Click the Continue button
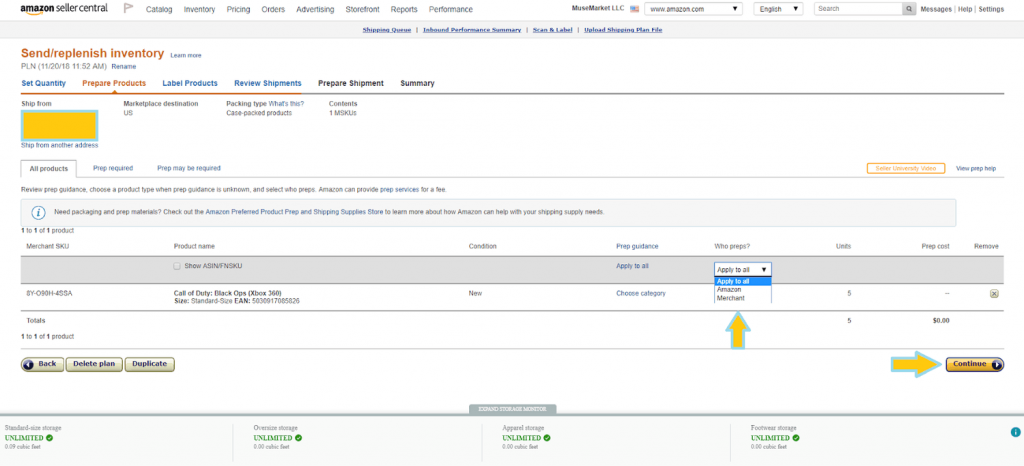This screenshot has height=466, width=1024. [974, 364]
